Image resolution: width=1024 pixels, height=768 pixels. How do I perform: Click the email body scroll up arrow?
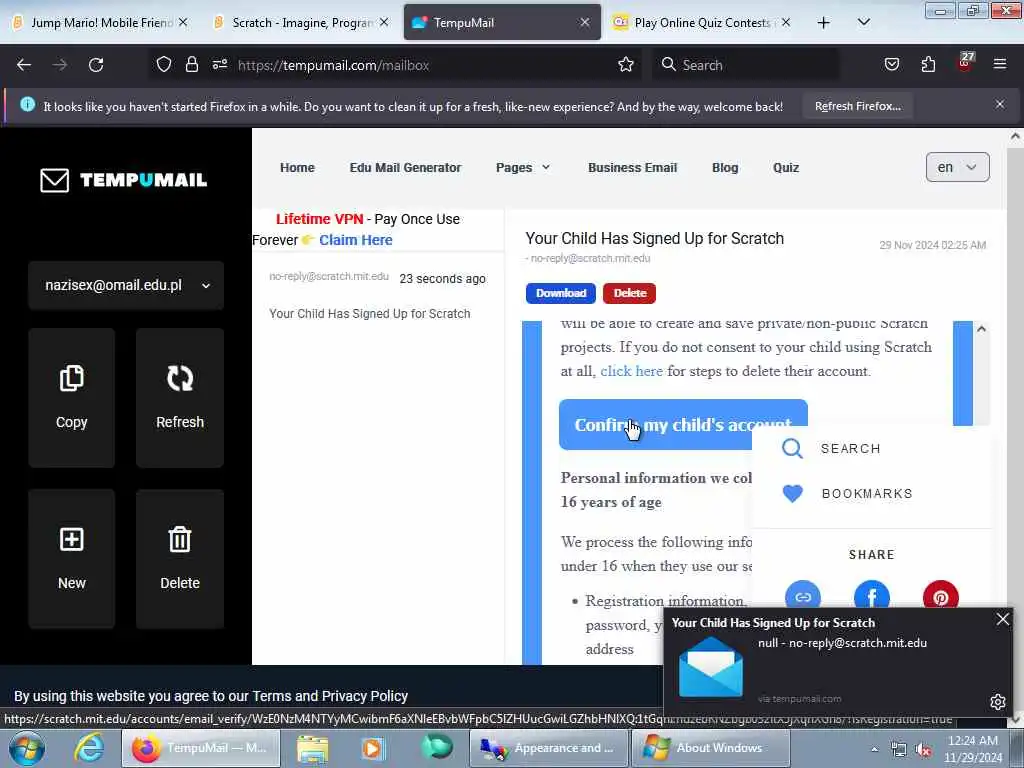[981, 329]
